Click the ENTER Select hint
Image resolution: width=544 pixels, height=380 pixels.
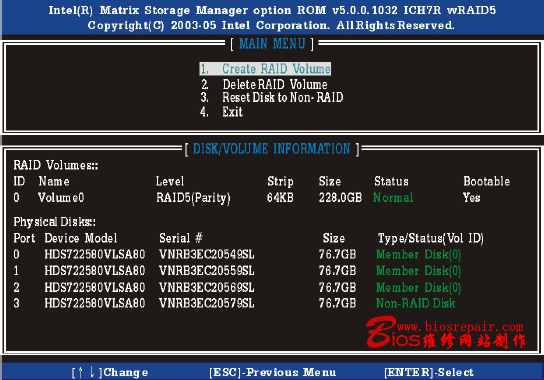coord(429,372)
